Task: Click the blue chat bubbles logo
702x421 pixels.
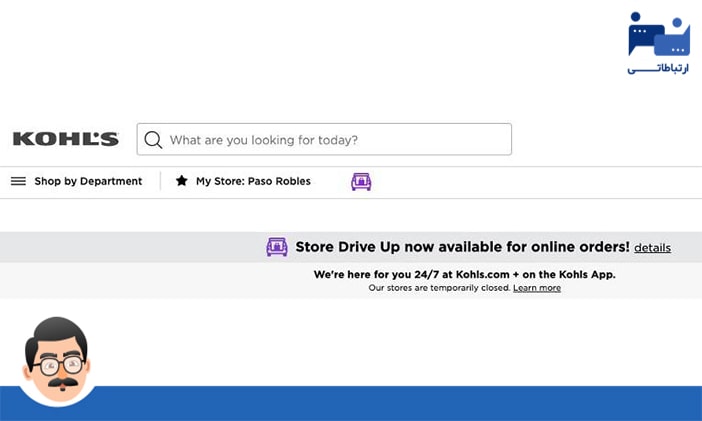Action: 658,35
